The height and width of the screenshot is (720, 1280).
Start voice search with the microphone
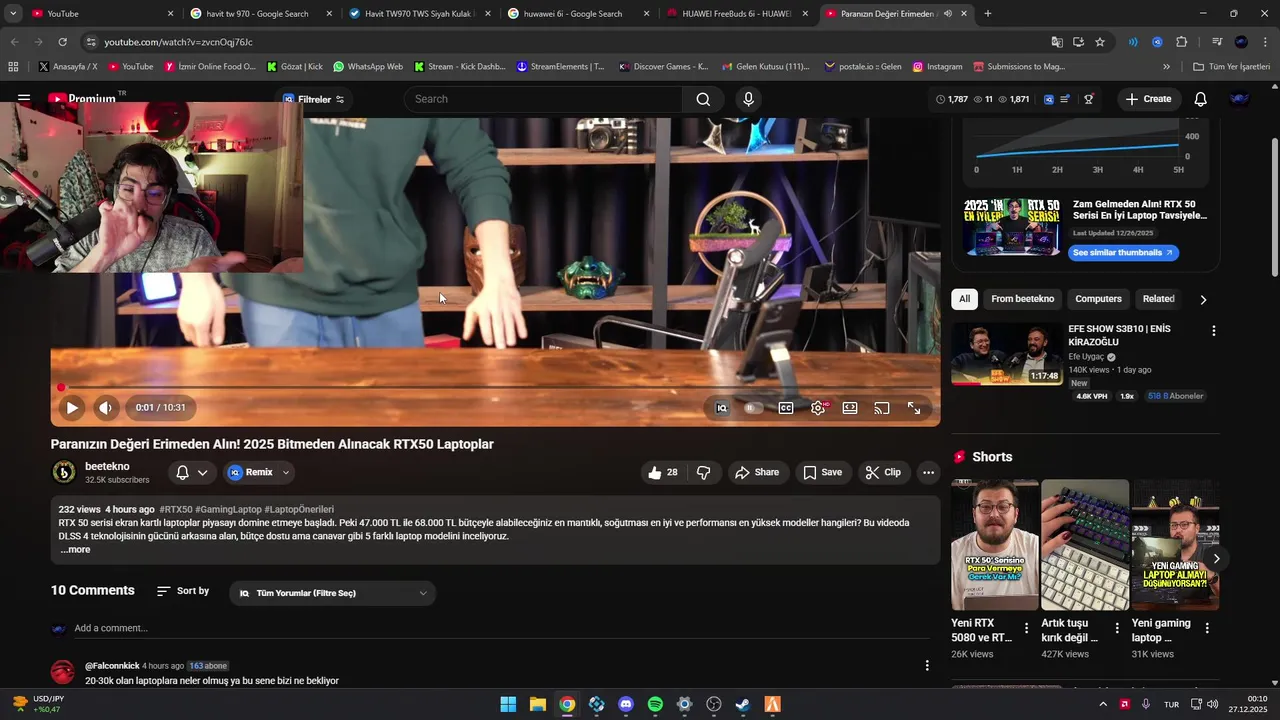point(748,99)
